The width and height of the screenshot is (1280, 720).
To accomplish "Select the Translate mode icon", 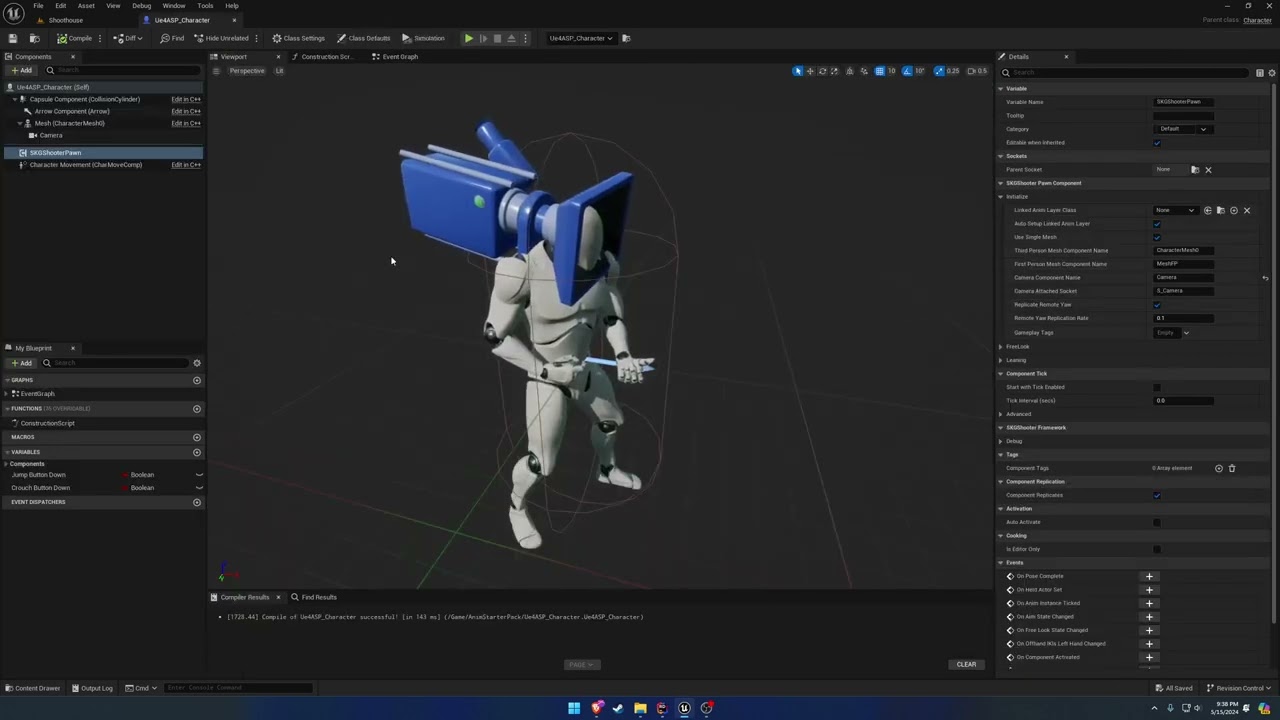I will tap(810, 71).
